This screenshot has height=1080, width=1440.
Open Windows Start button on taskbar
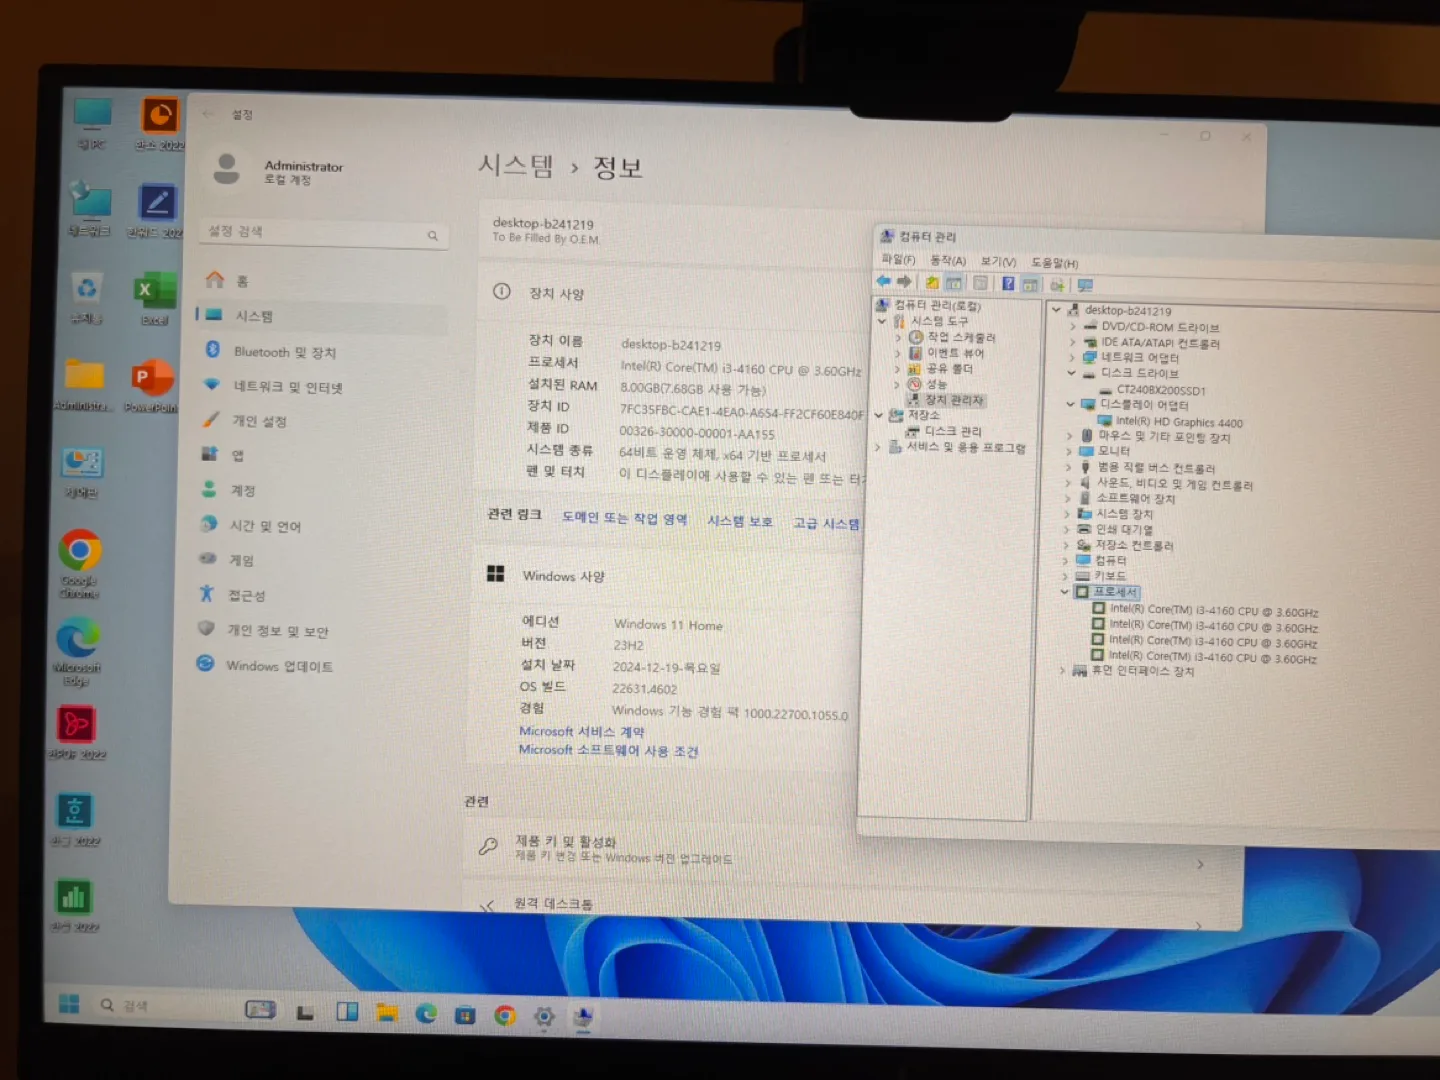pyautogui.click(x=69, y=1004)
